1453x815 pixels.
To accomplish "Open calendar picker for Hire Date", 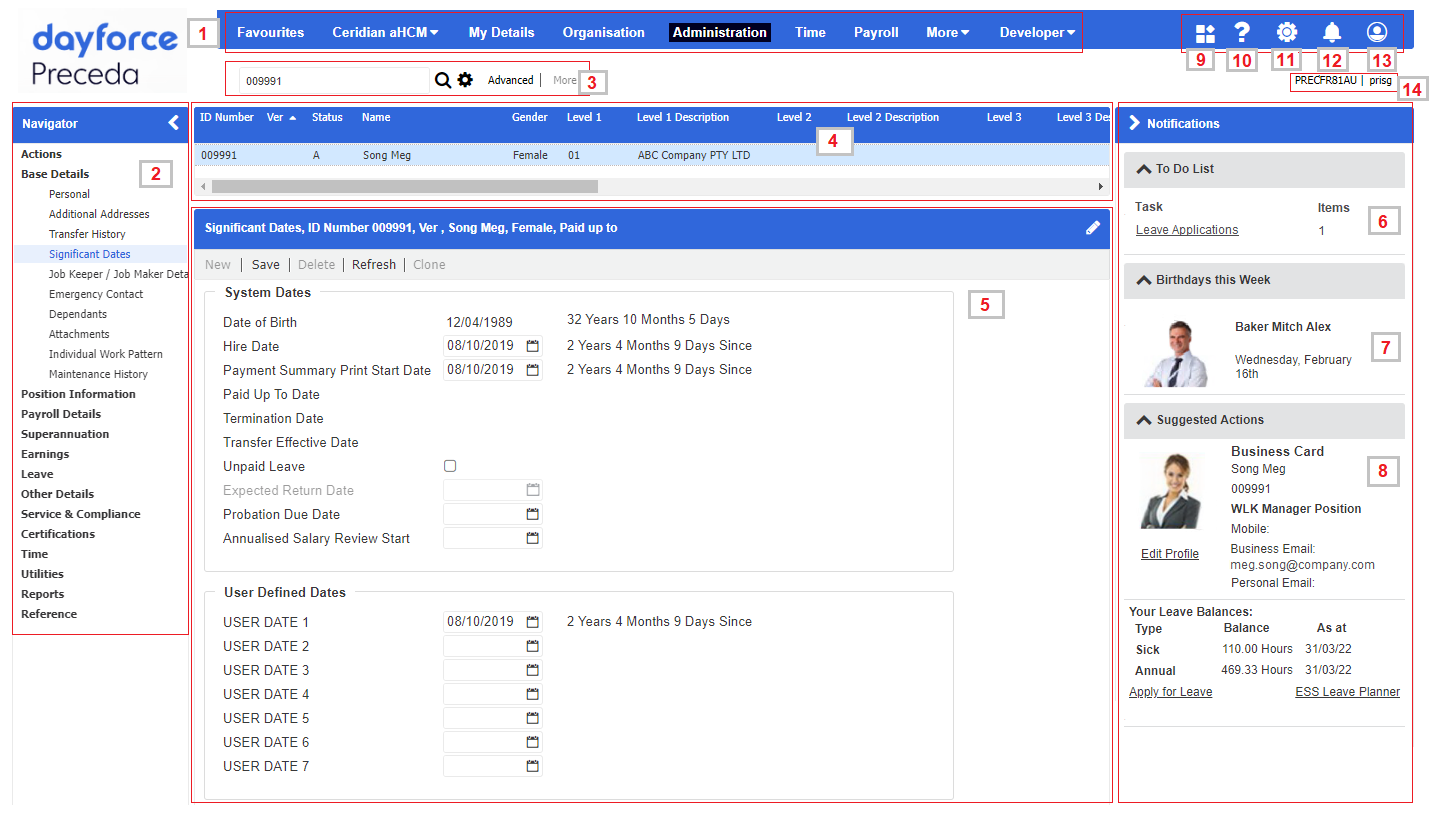I will (x=533, y=346).
